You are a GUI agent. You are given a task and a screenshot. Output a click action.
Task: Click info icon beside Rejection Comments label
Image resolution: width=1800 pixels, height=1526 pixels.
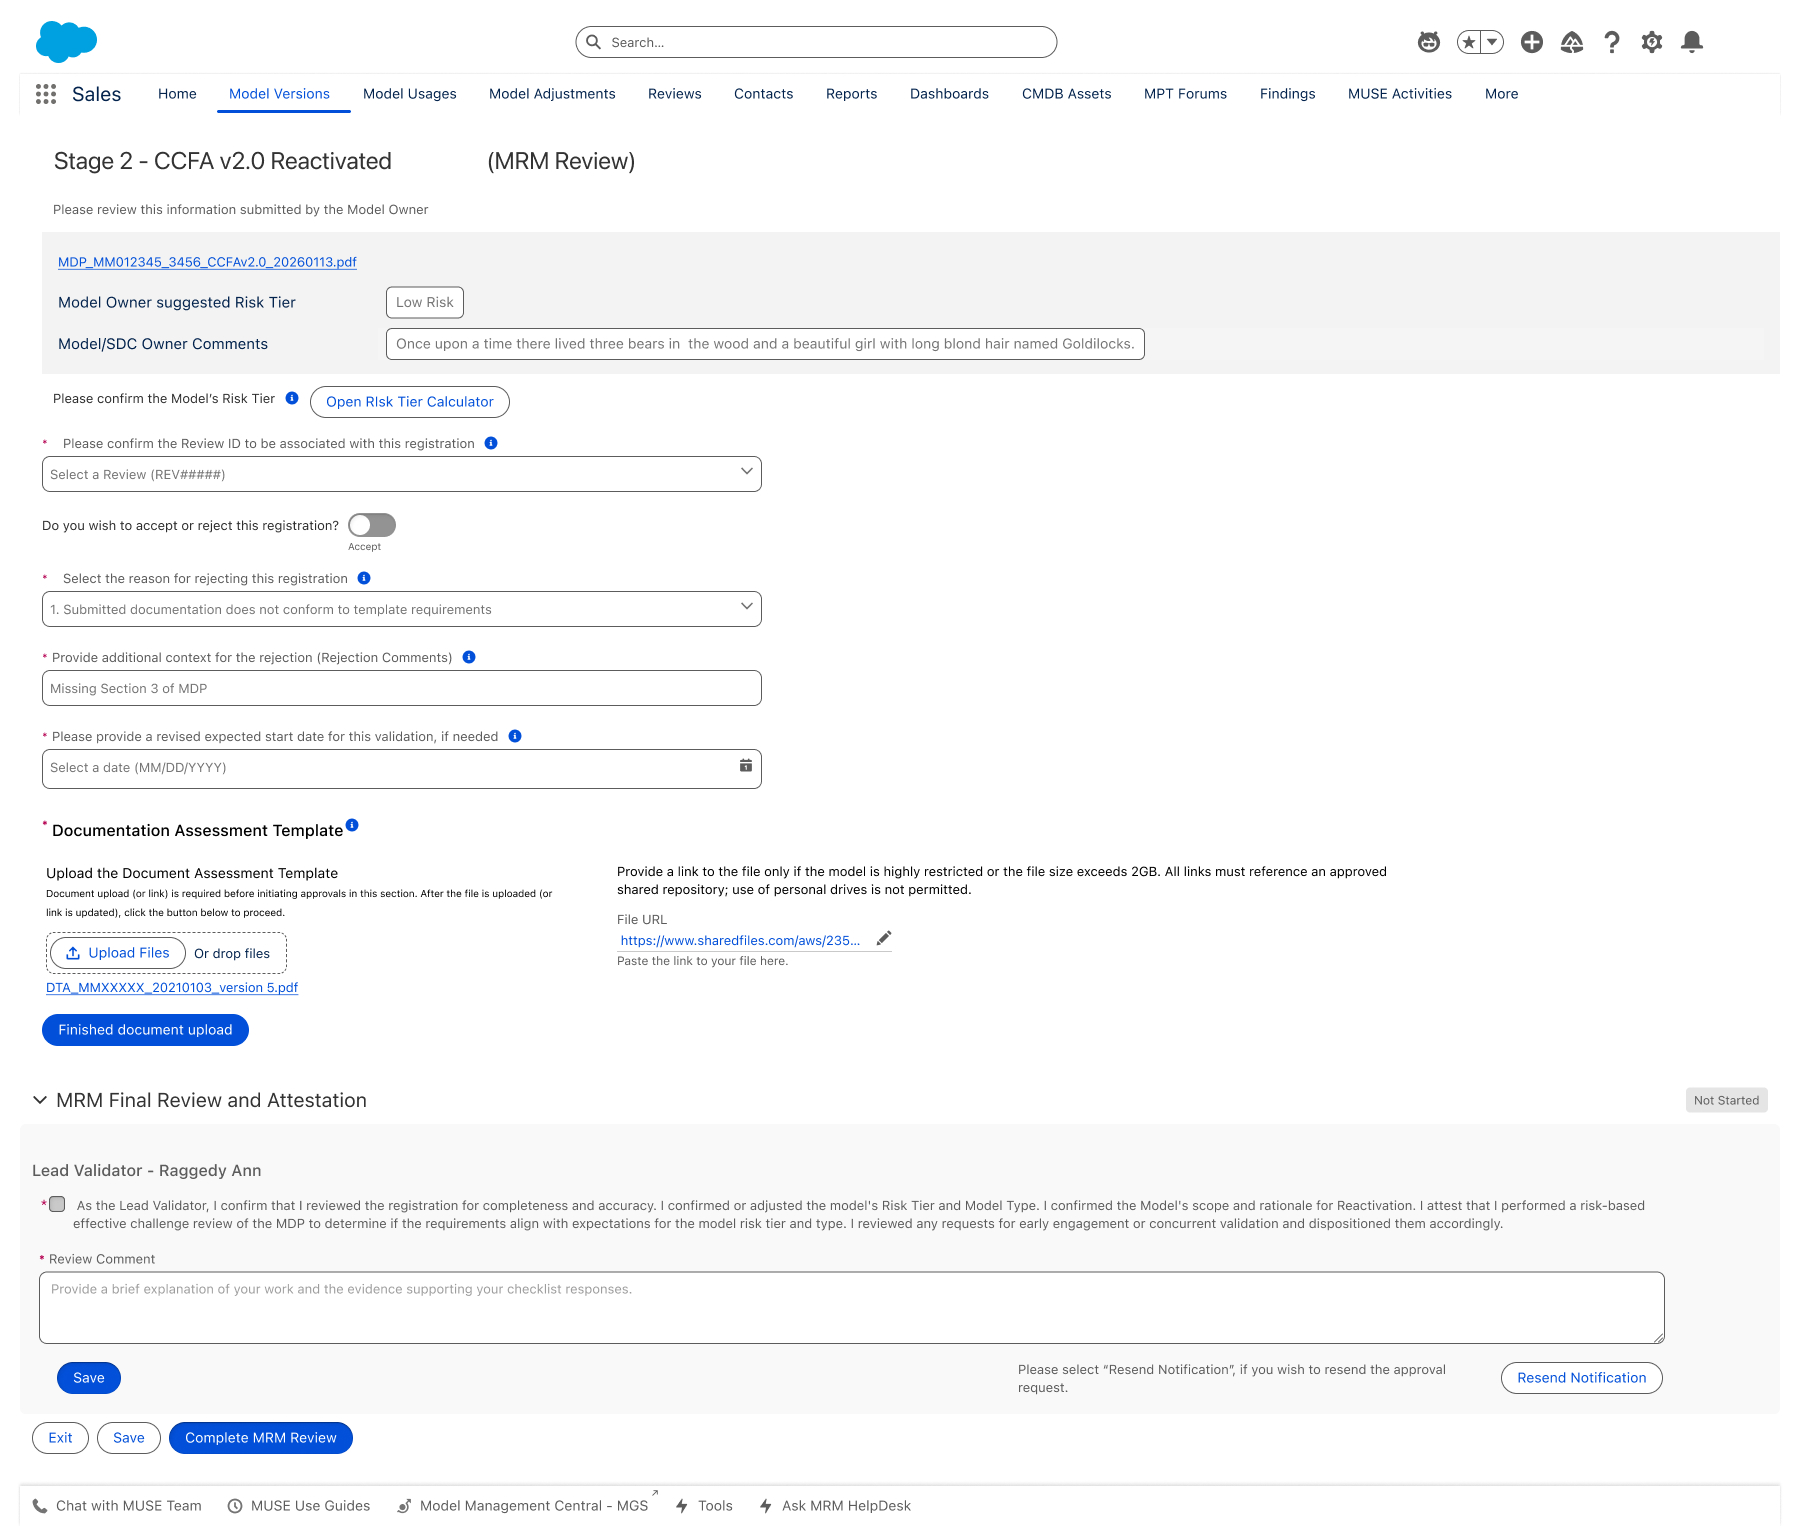[x=469, y=657]
